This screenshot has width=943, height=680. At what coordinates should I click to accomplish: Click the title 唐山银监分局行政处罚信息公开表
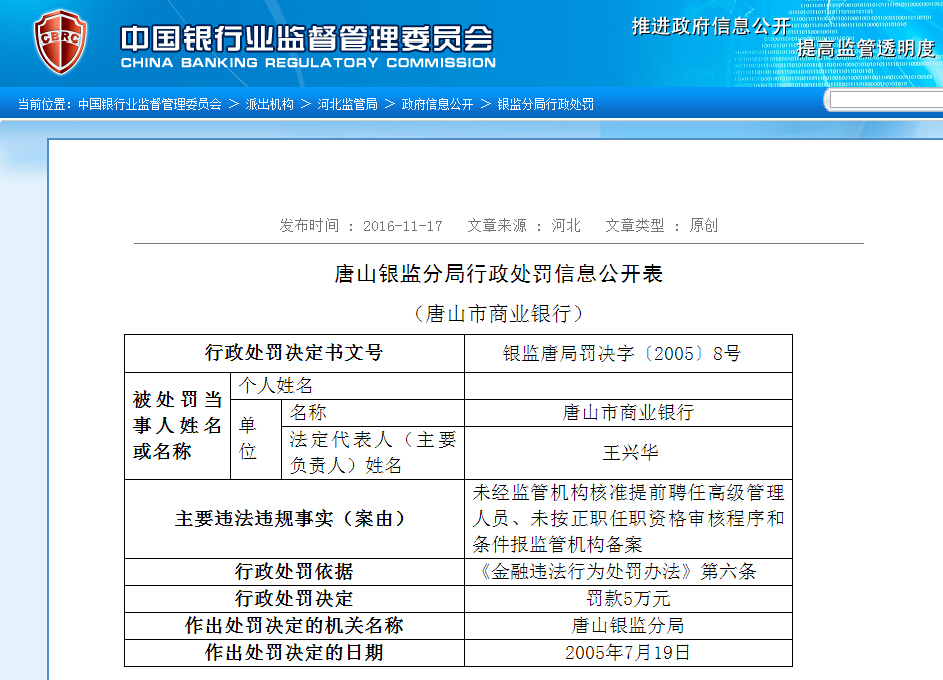click(499, 274)
